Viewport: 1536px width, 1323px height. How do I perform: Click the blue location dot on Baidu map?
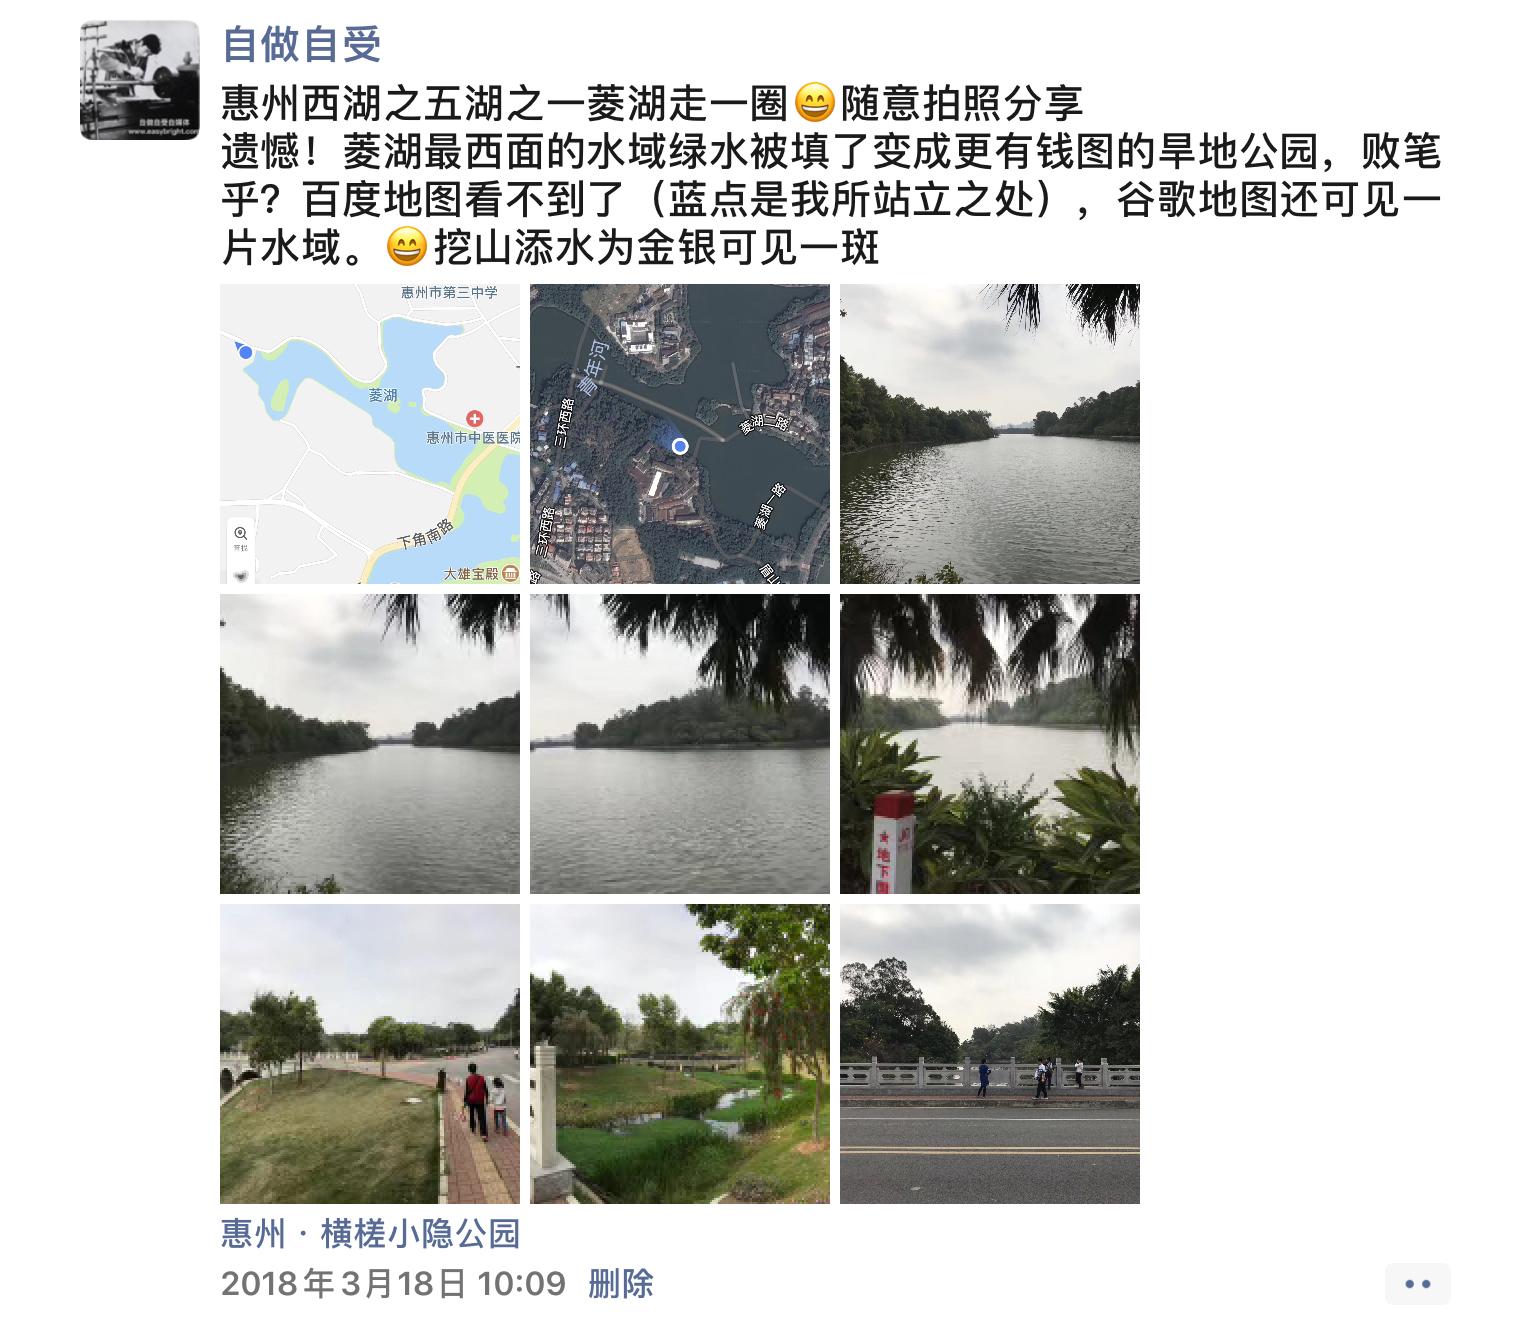[x=245, y=352]
